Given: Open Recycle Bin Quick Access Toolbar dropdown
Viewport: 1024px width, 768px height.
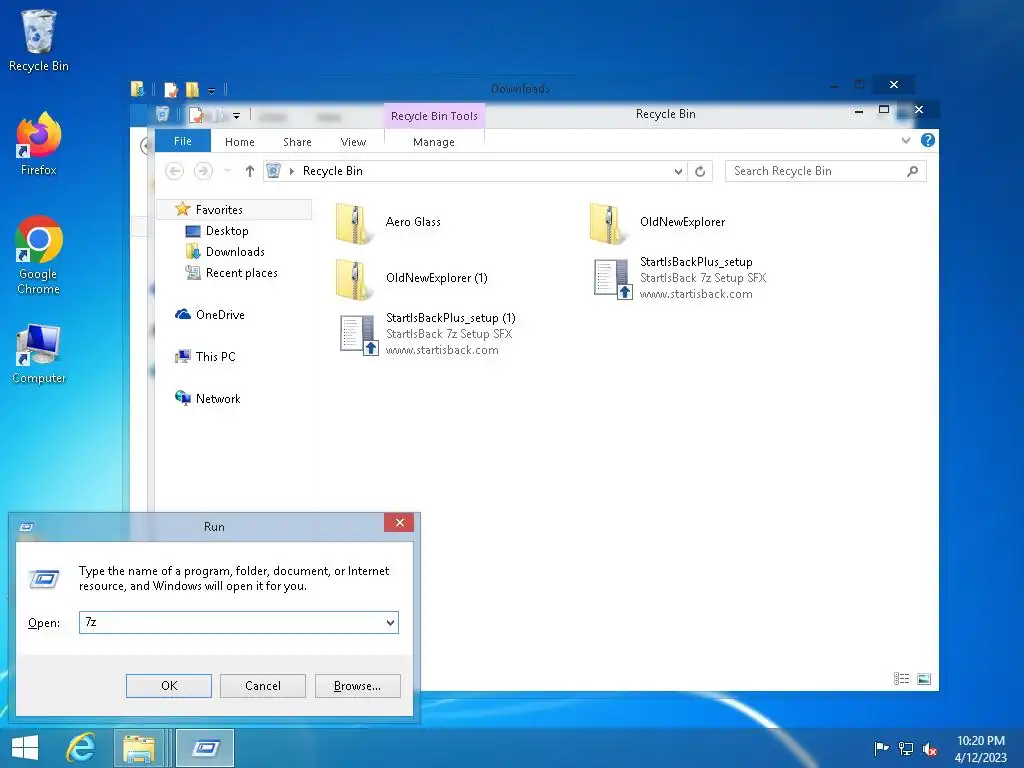Looking at the screenshot, I should [x=236, y=116].
